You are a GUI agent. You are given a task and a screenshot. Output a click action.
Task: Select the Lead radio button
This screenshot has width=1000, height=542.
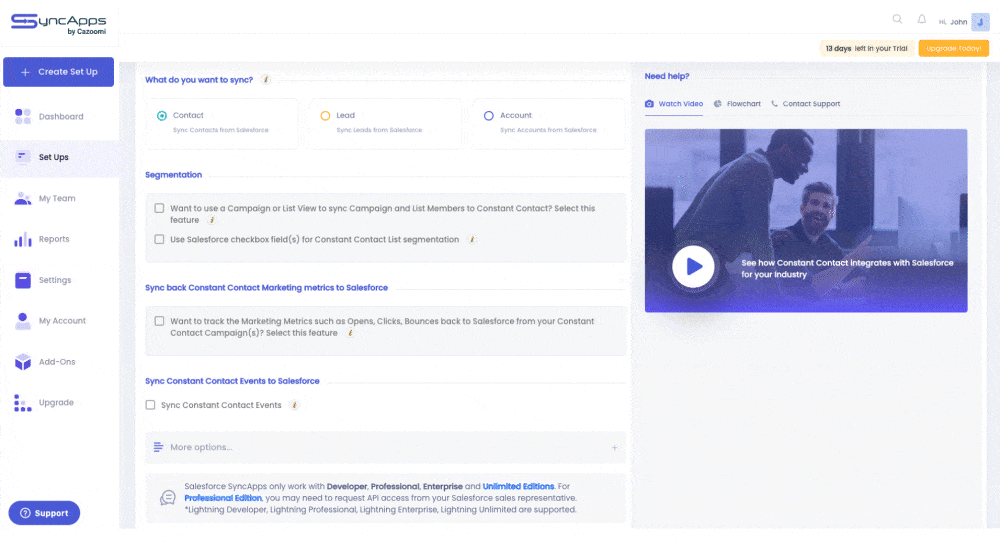click(x=325, y=115)
